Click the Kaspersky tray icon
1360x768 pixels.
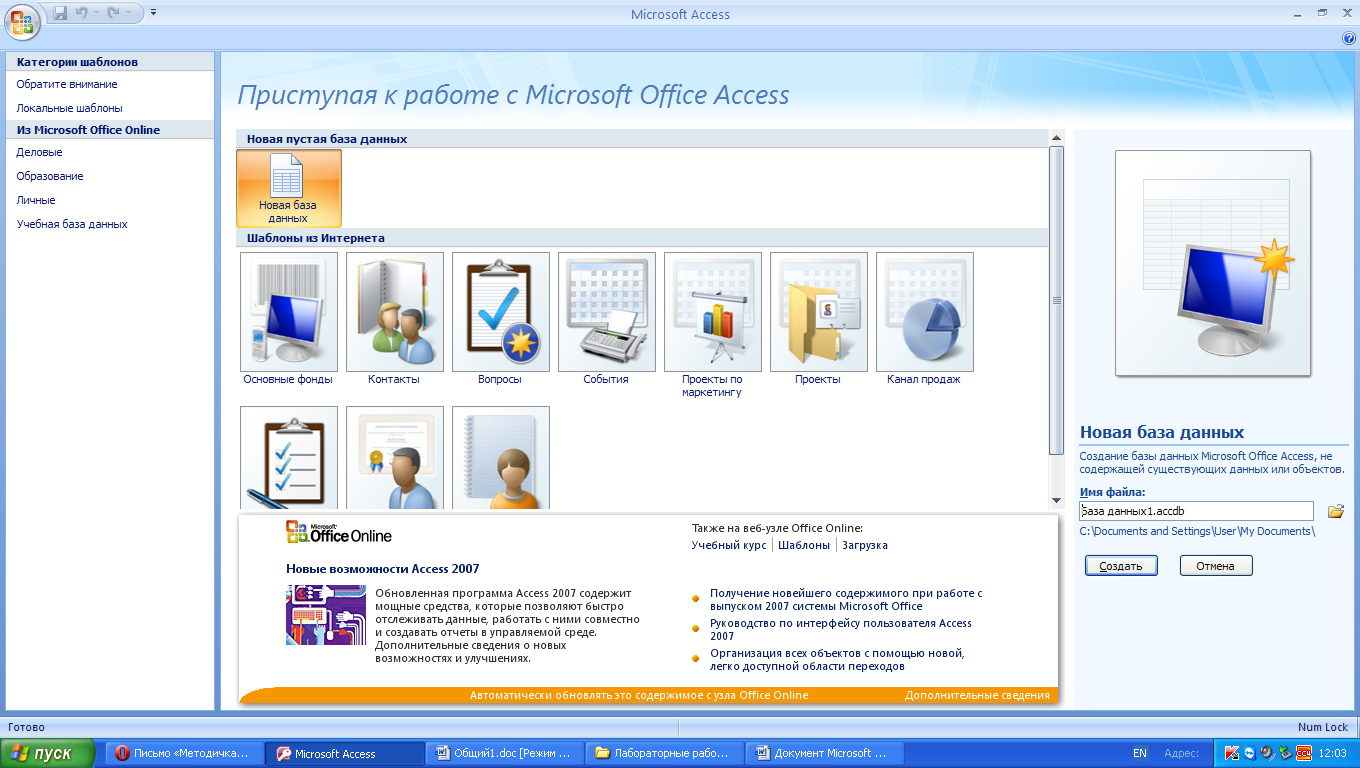pos(1232,753)
